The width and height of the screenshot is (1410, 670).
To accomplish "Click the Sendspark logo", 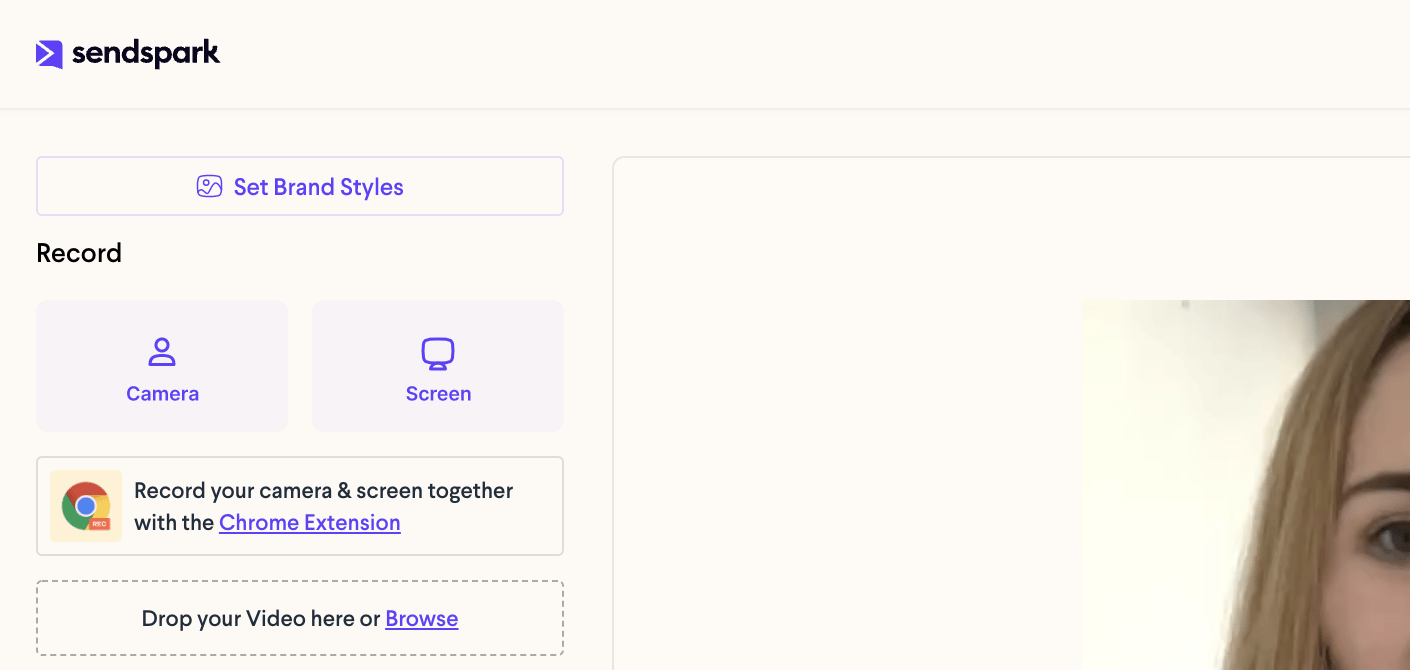I will (x=128, y=54).
